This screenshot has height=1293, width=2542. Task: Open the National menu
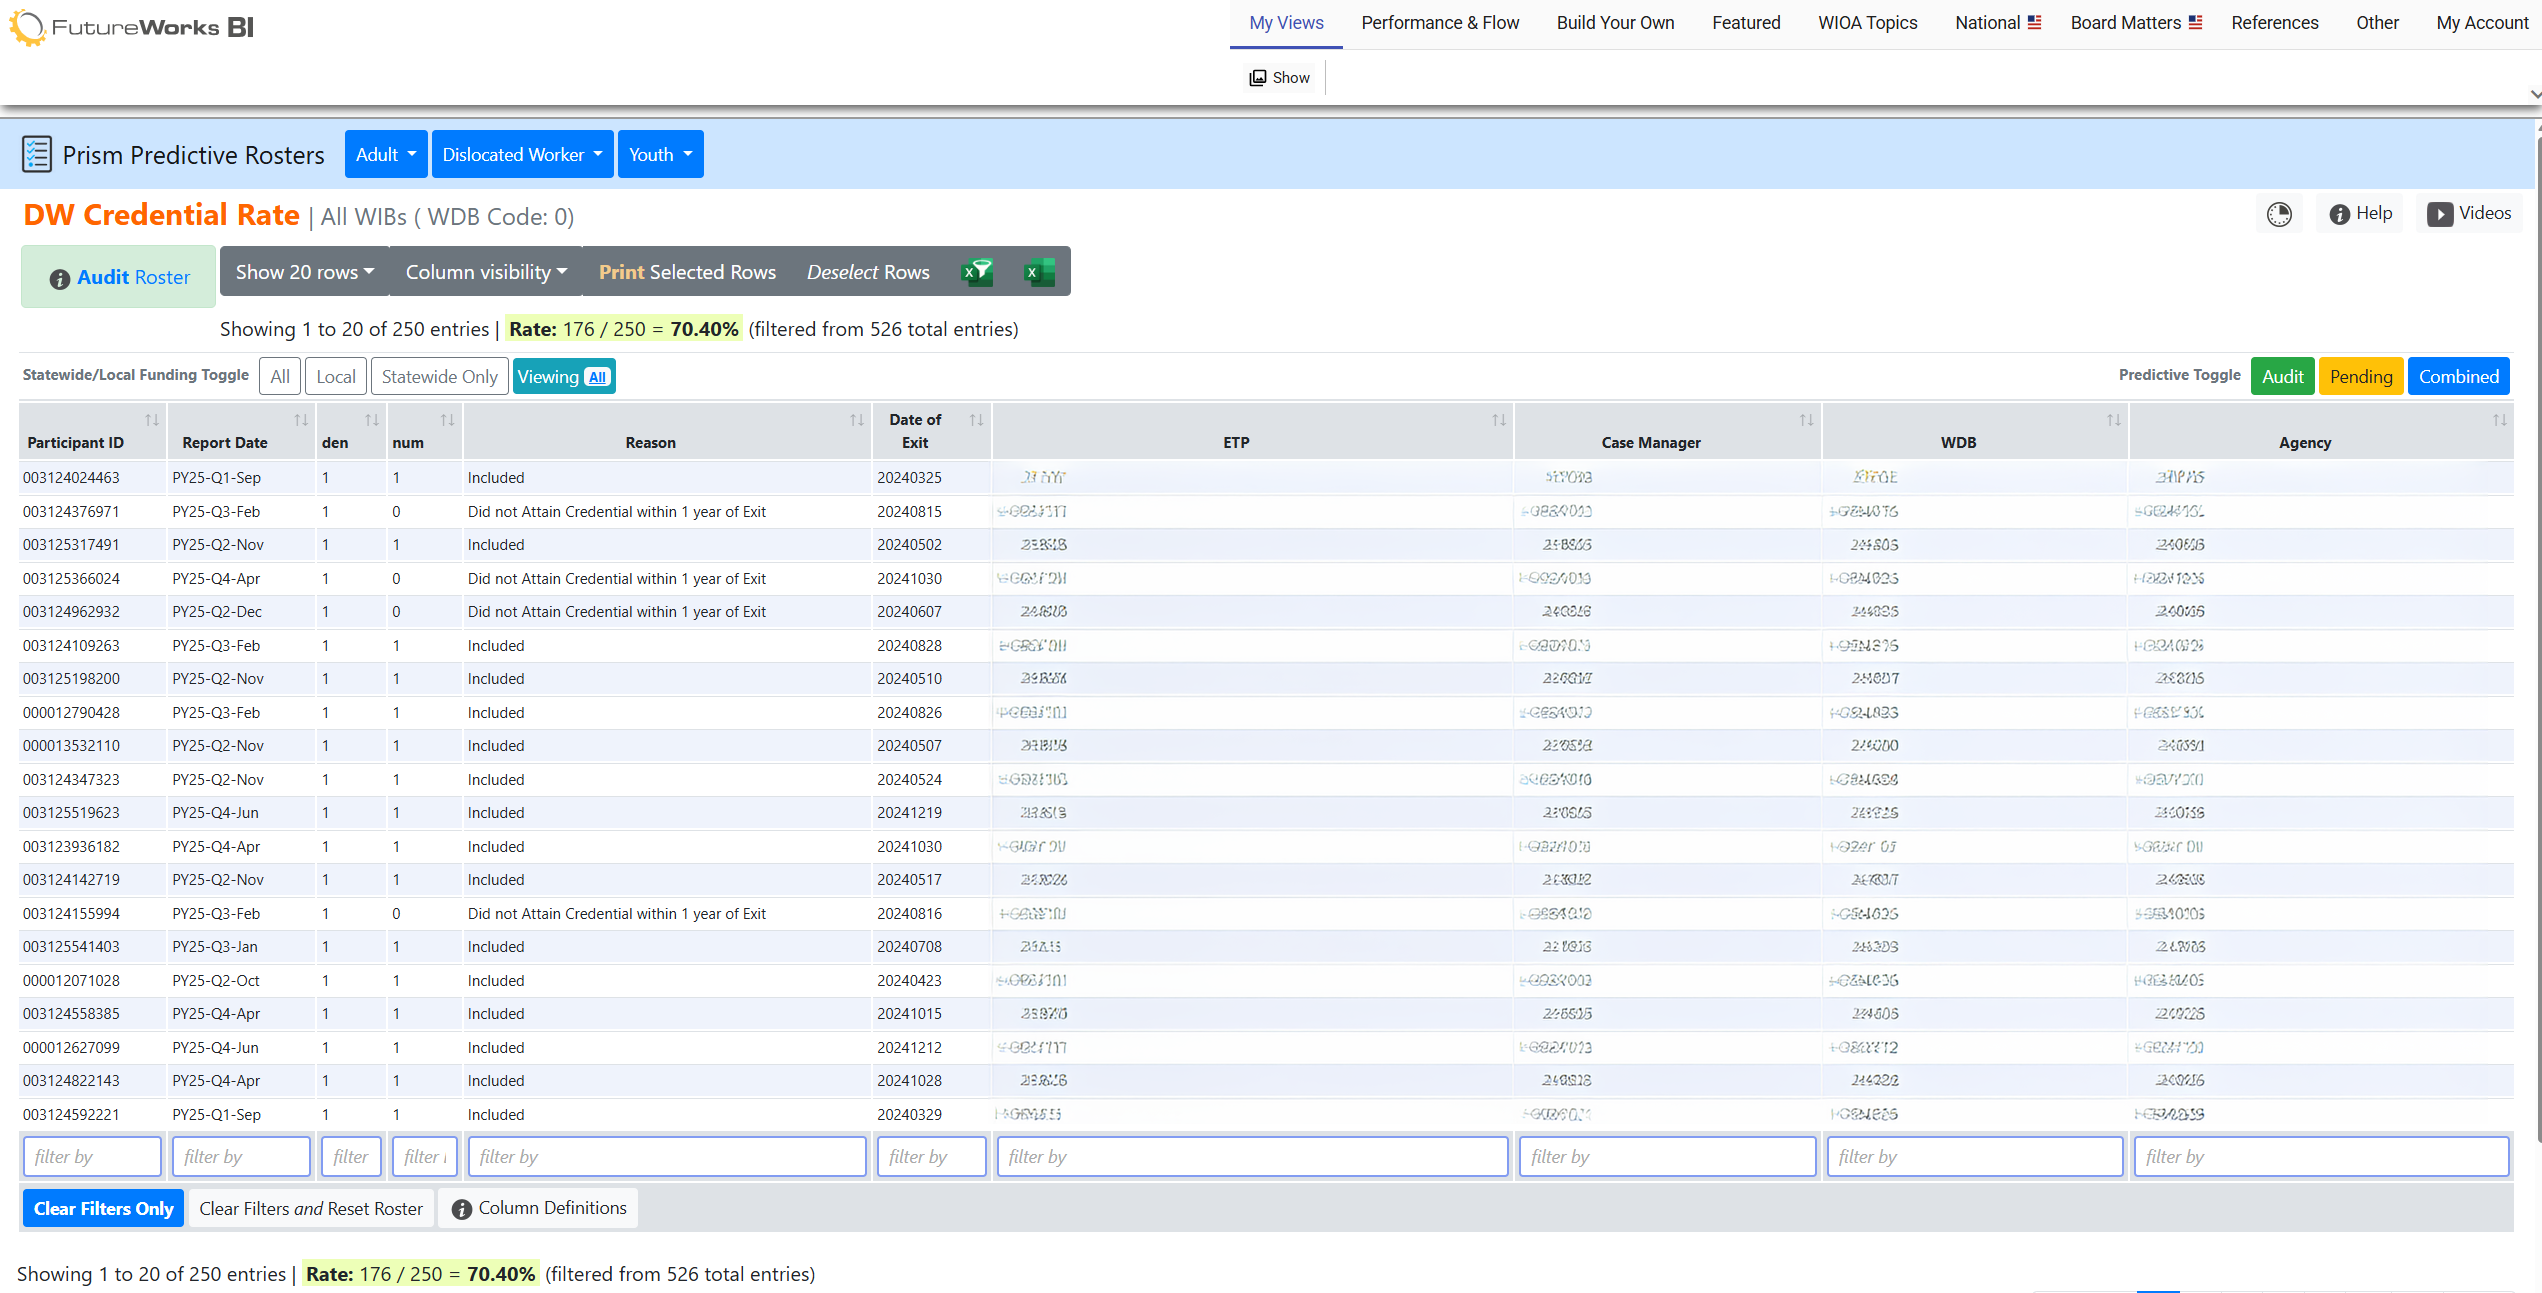pos(1998,23)
